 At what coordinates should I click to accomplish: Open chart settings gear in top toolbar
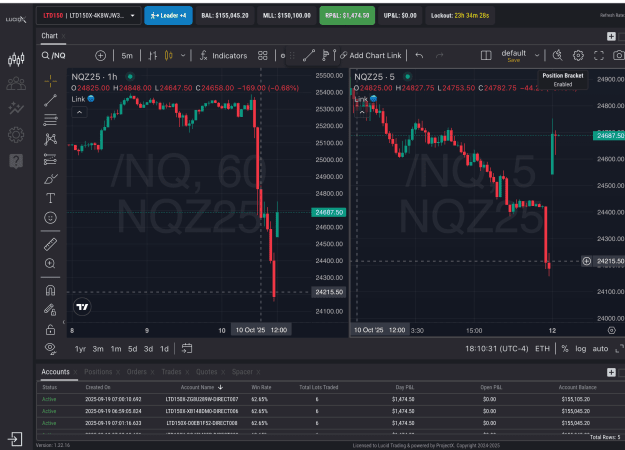click(578, 55)
